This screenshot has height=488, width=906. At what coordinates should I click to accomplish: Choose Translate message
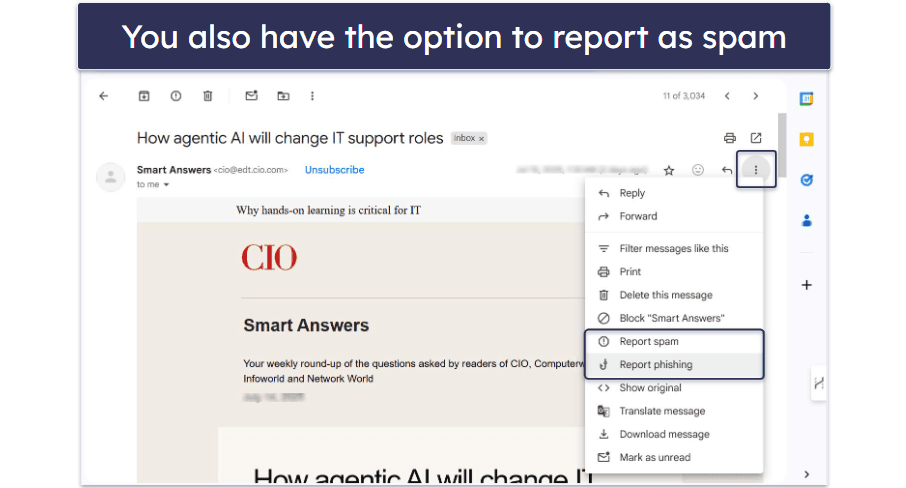click(x=674, y=411)
